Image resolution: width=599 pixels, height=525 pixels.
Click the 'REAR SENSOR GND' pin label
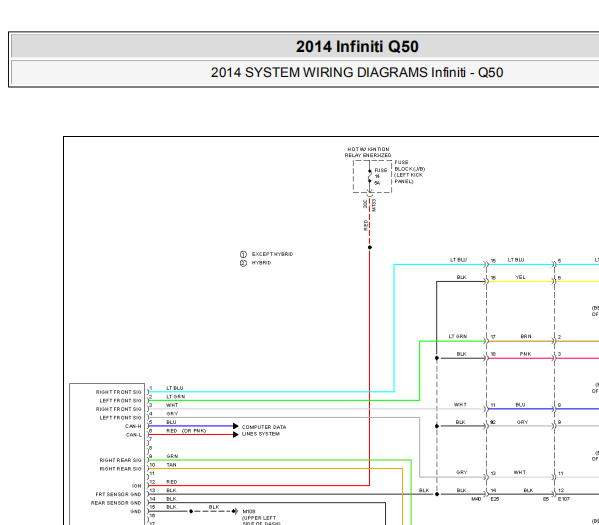pos(116,503)
